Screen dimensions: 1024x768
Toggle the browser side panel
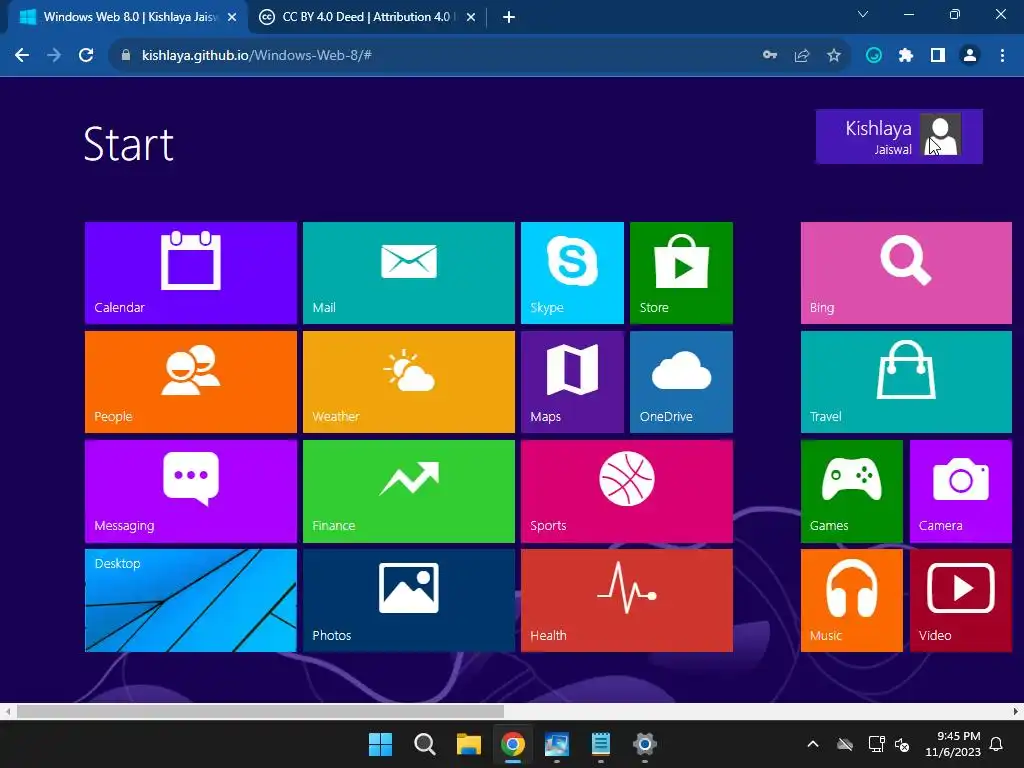pyautogui.click(x=938, y=56)
